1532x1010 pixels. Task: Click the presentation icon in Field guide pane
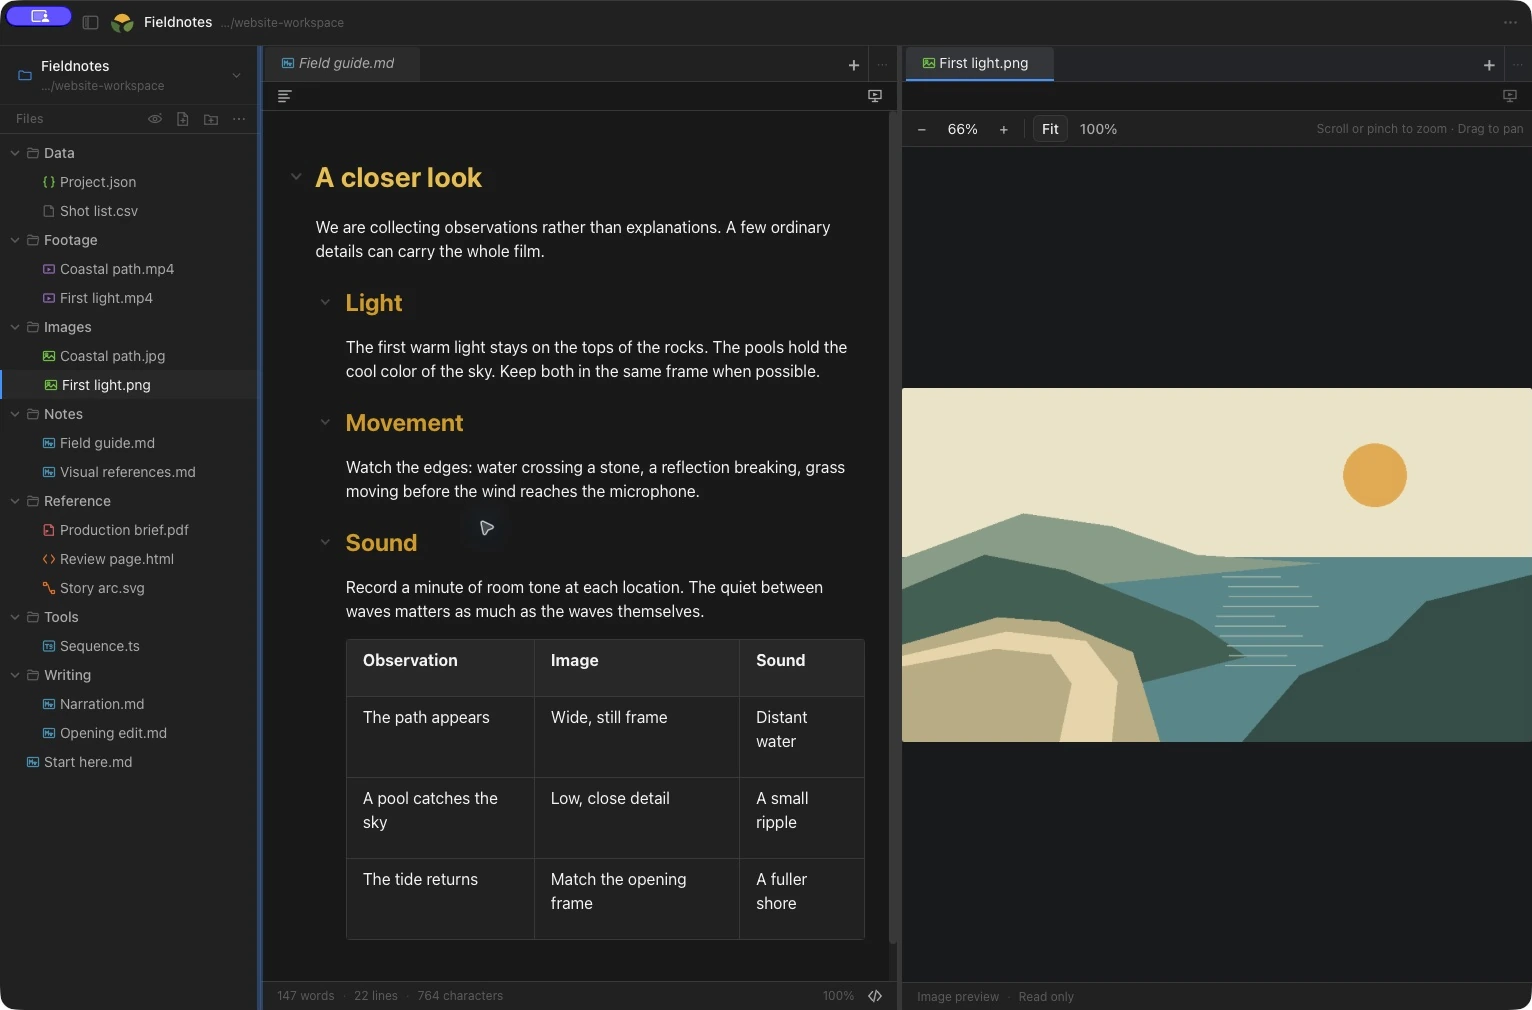pos(875,96)
